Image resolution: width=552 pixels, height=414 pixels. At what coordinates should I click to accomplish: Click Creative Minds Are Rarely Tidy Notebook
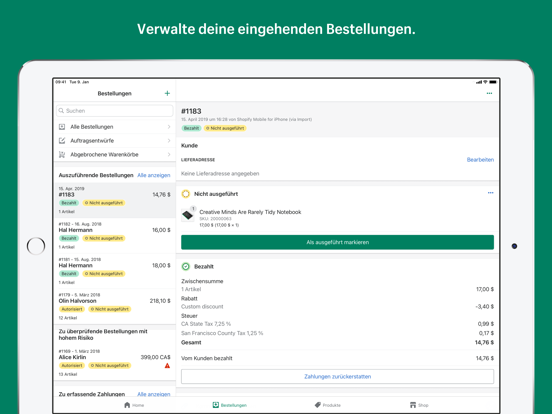pos(250,212)
